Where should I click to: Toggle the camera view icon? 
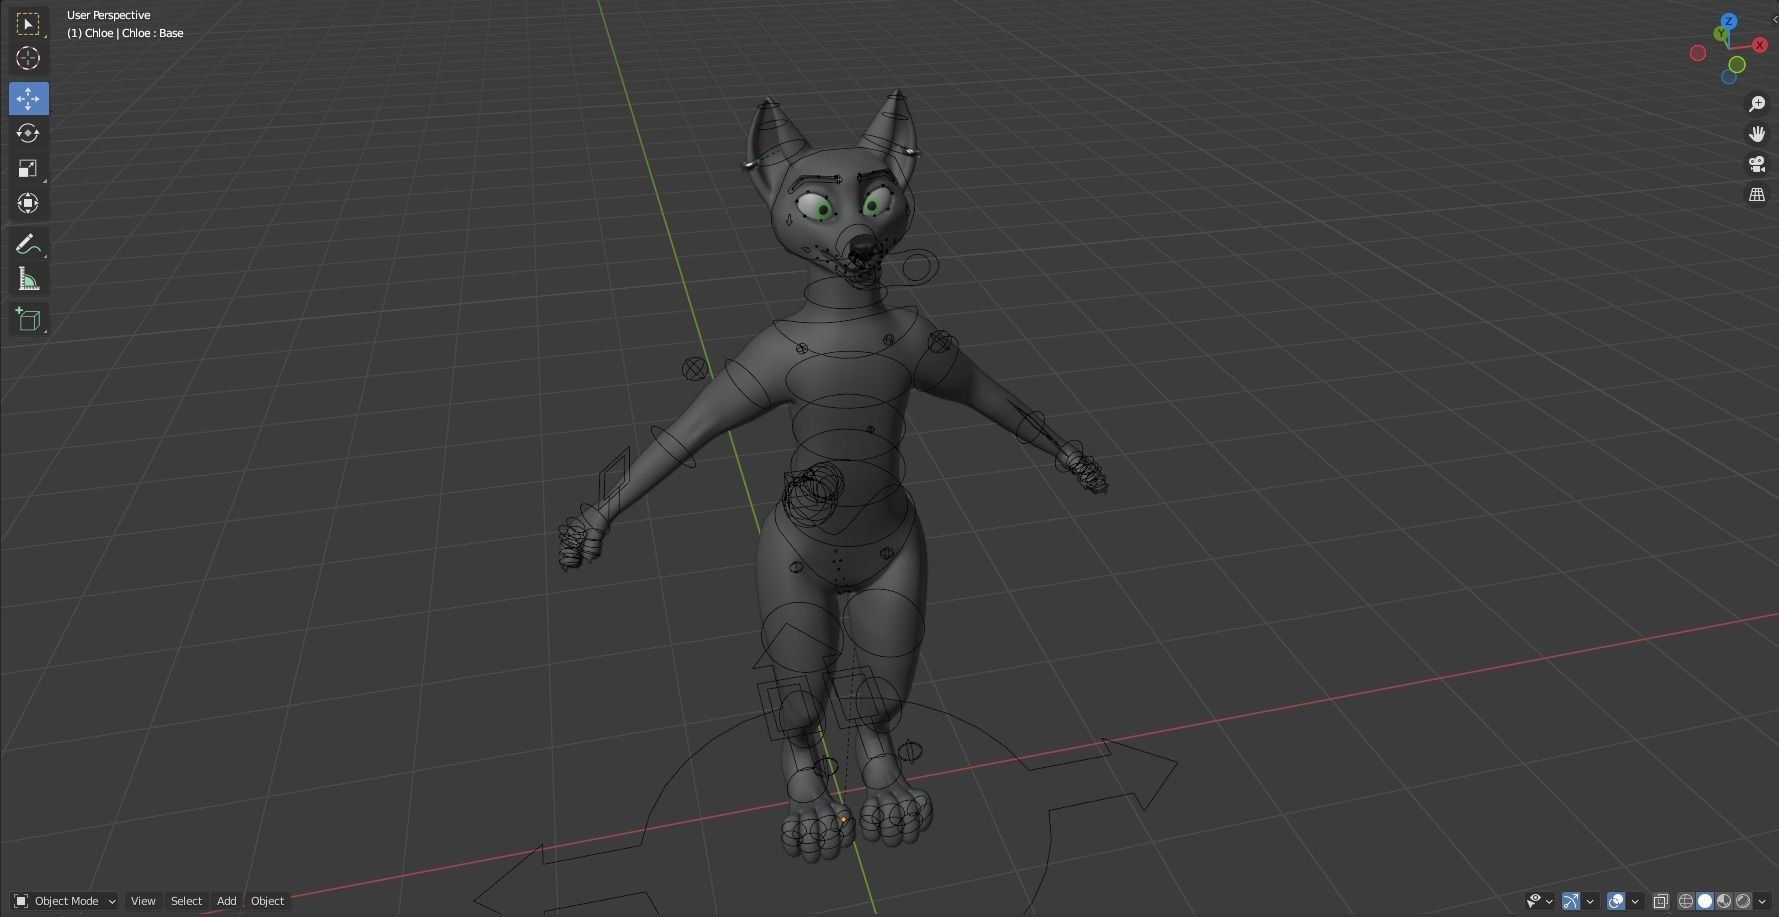pos(1757,164)
